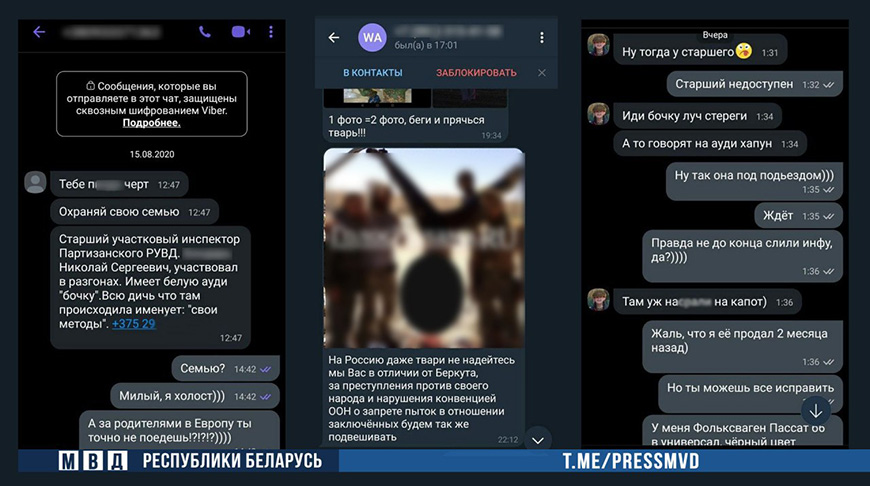This screenshot has height=486, width=870.
Task: Start a video call with the camera icon
Action: [240, 32]
